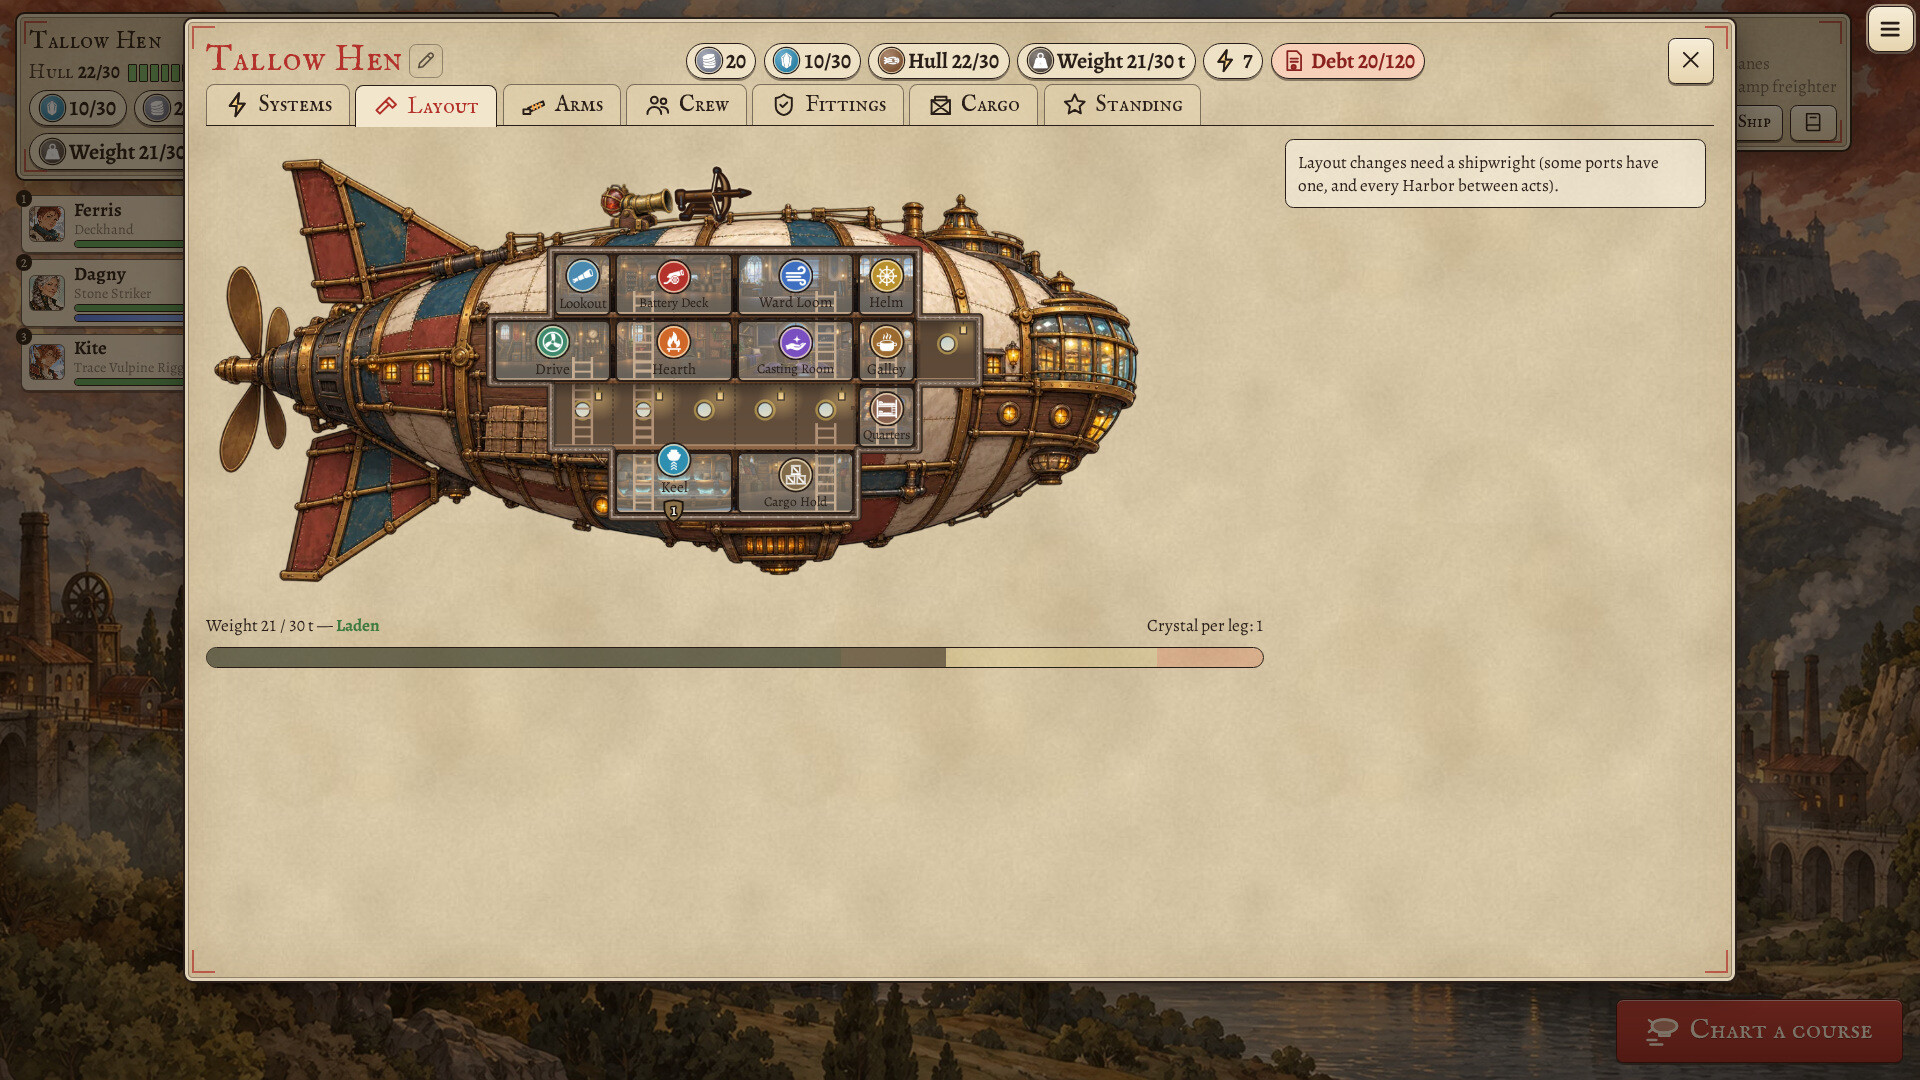This screenshot has height=1080, width=1920.
Task: Click the energy 7 indicator
Action: [x=1233, y=61]
